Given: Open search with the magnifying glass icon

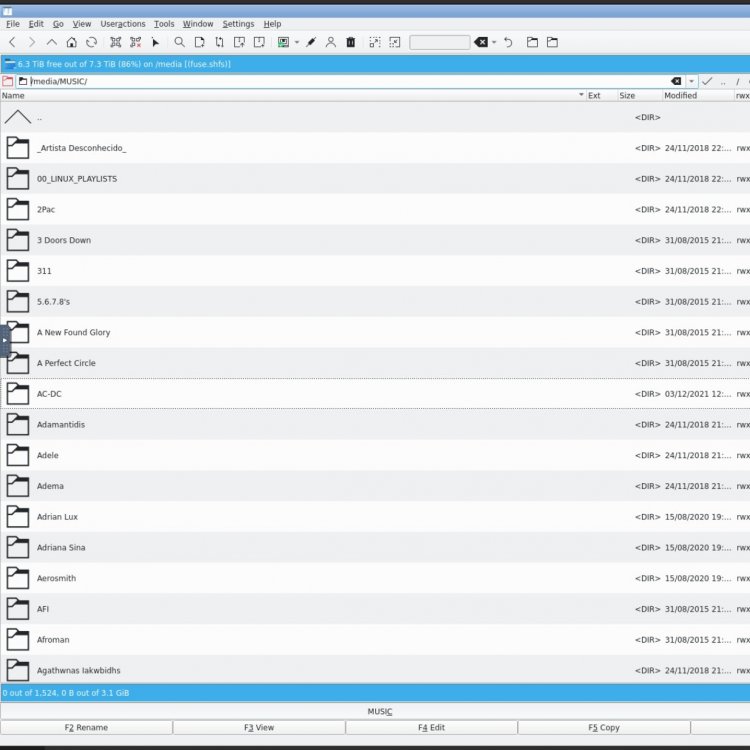Looking at the screenshot, I should [179, 43].
